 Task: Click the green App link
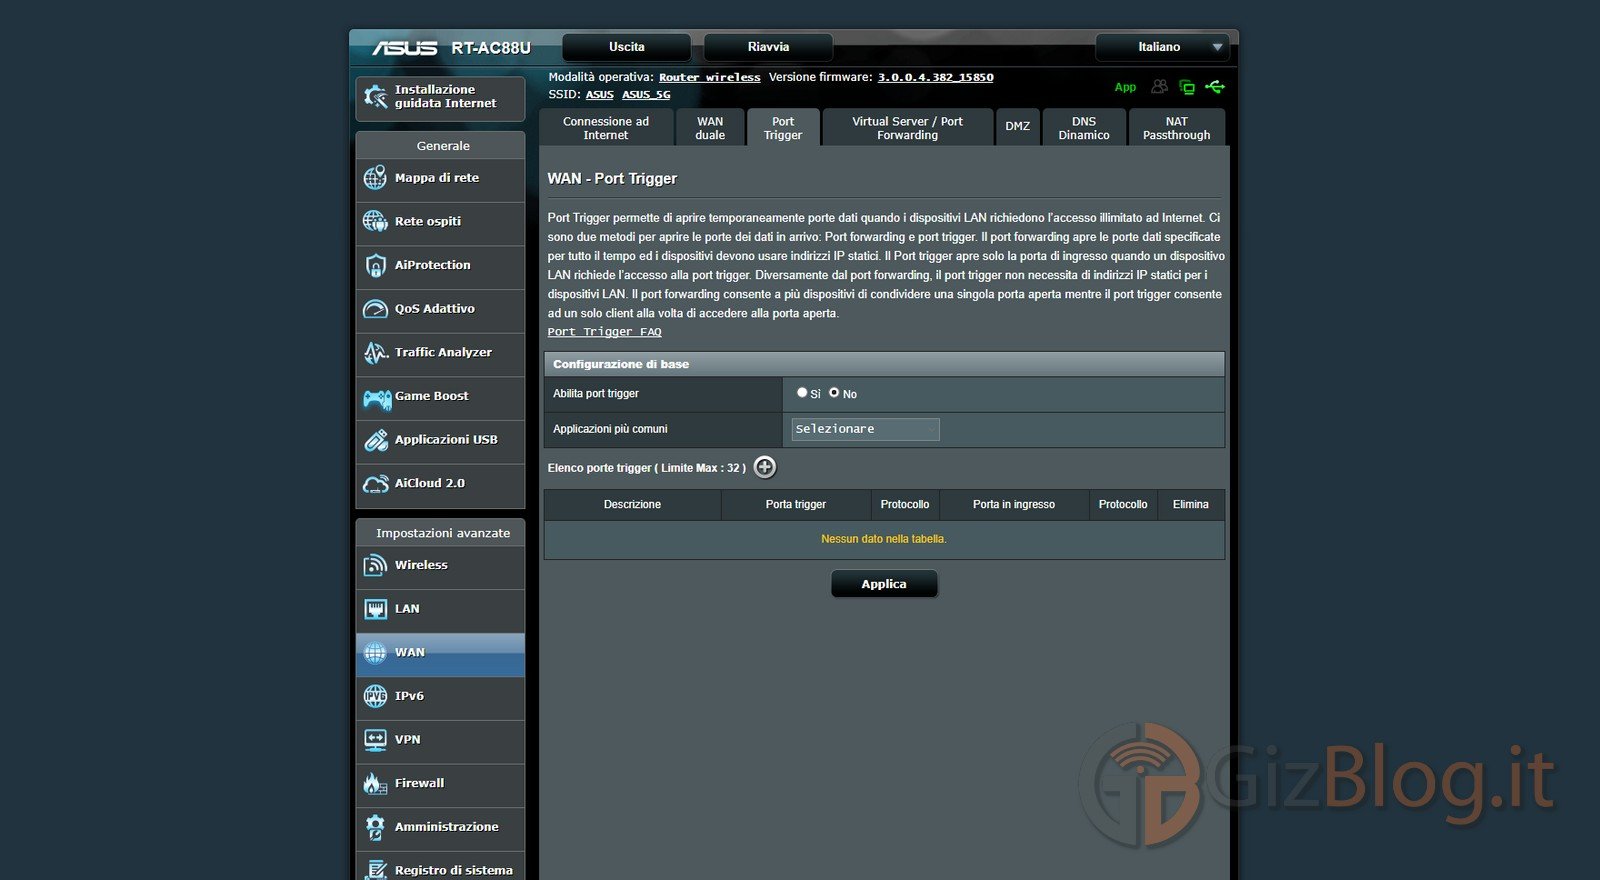pos(1125,87)
